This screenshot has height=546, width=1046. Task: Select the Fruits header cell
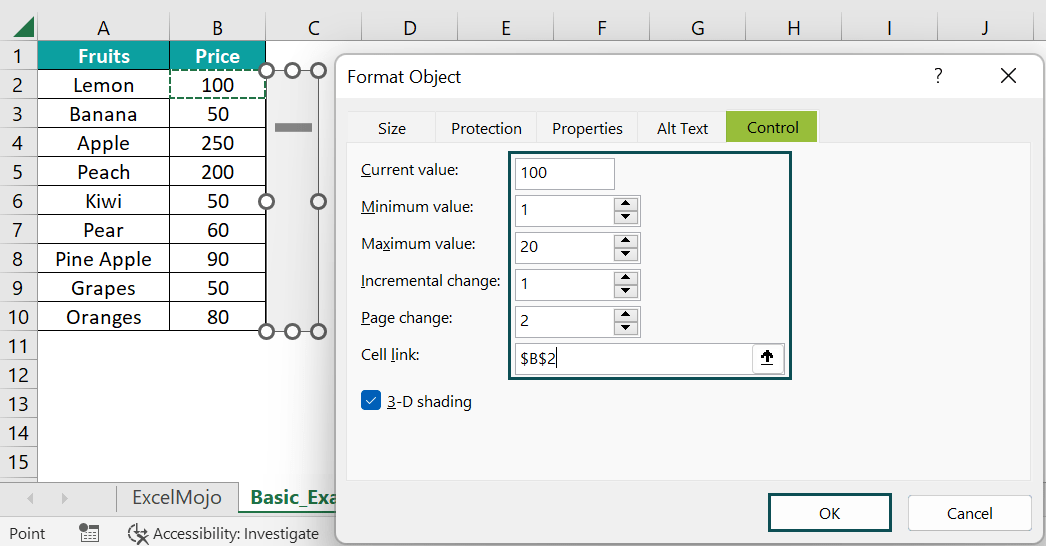(103, 55)
